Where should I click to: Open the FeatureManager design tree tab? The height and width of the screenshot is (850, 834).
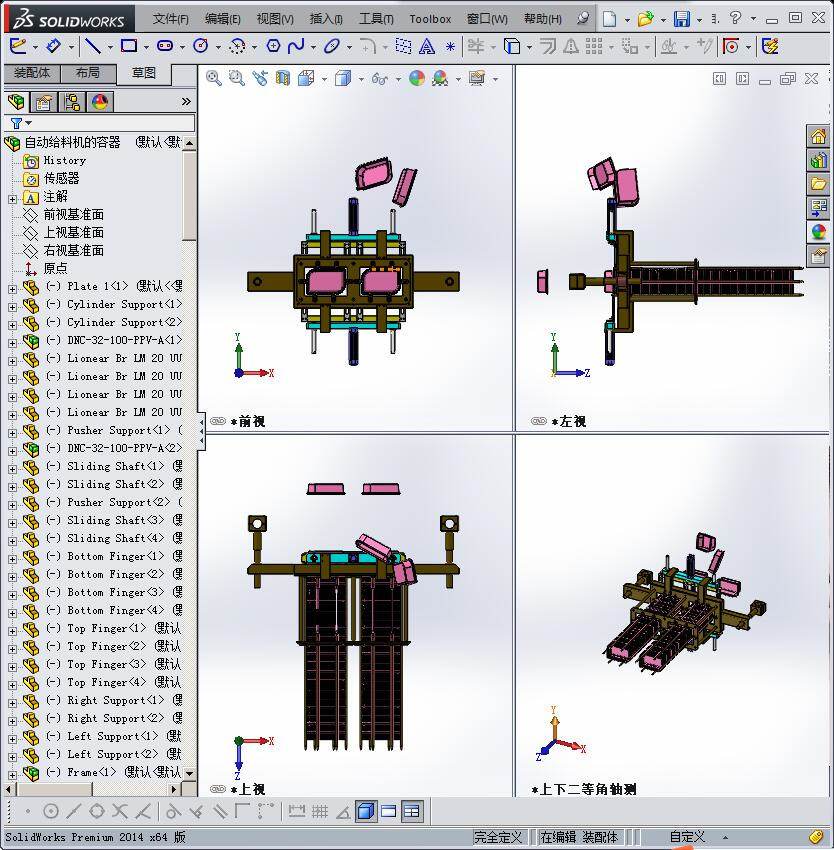pyautogui.click(x=16, y=101)
